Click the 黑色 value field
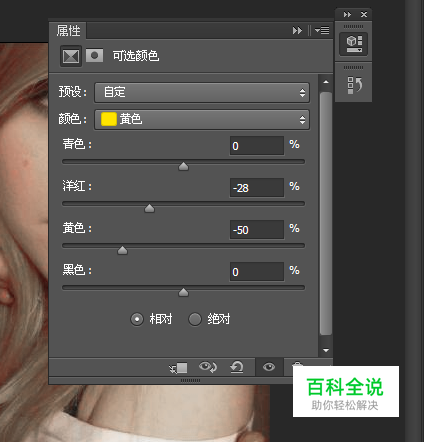 [x=257, y=272]
